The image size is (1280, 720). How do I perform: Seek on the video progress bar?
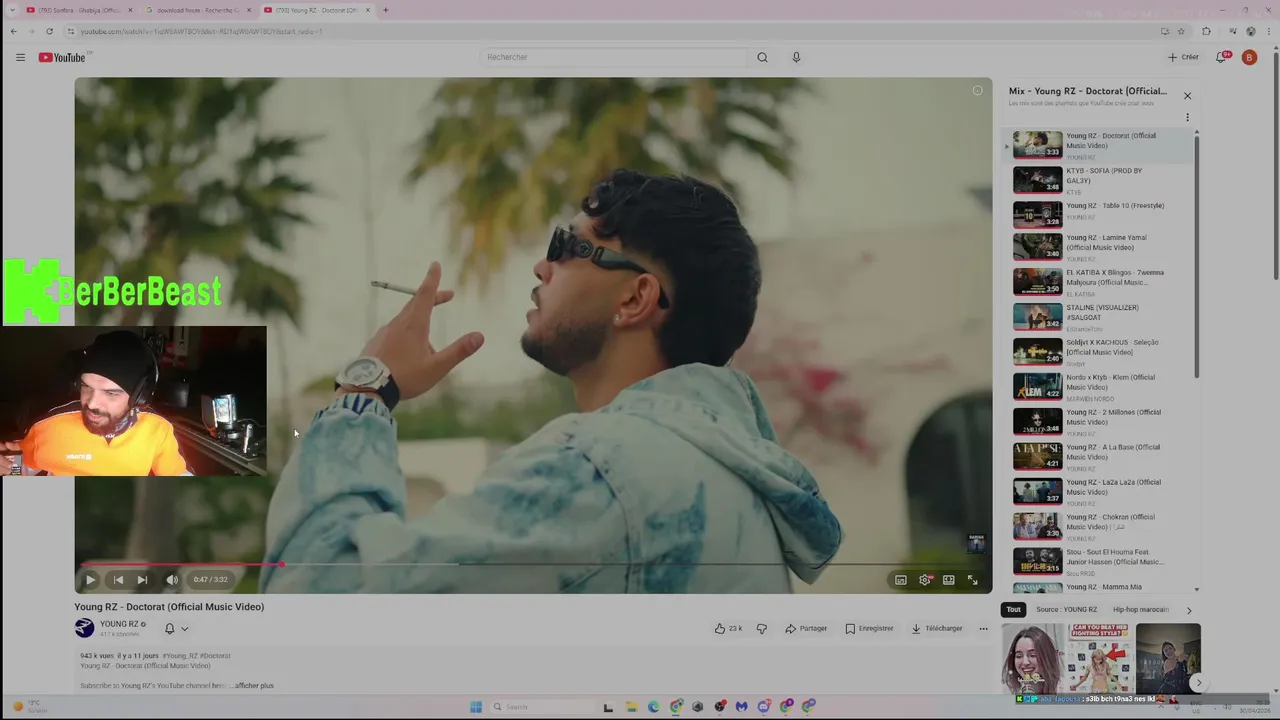(533, 564)
